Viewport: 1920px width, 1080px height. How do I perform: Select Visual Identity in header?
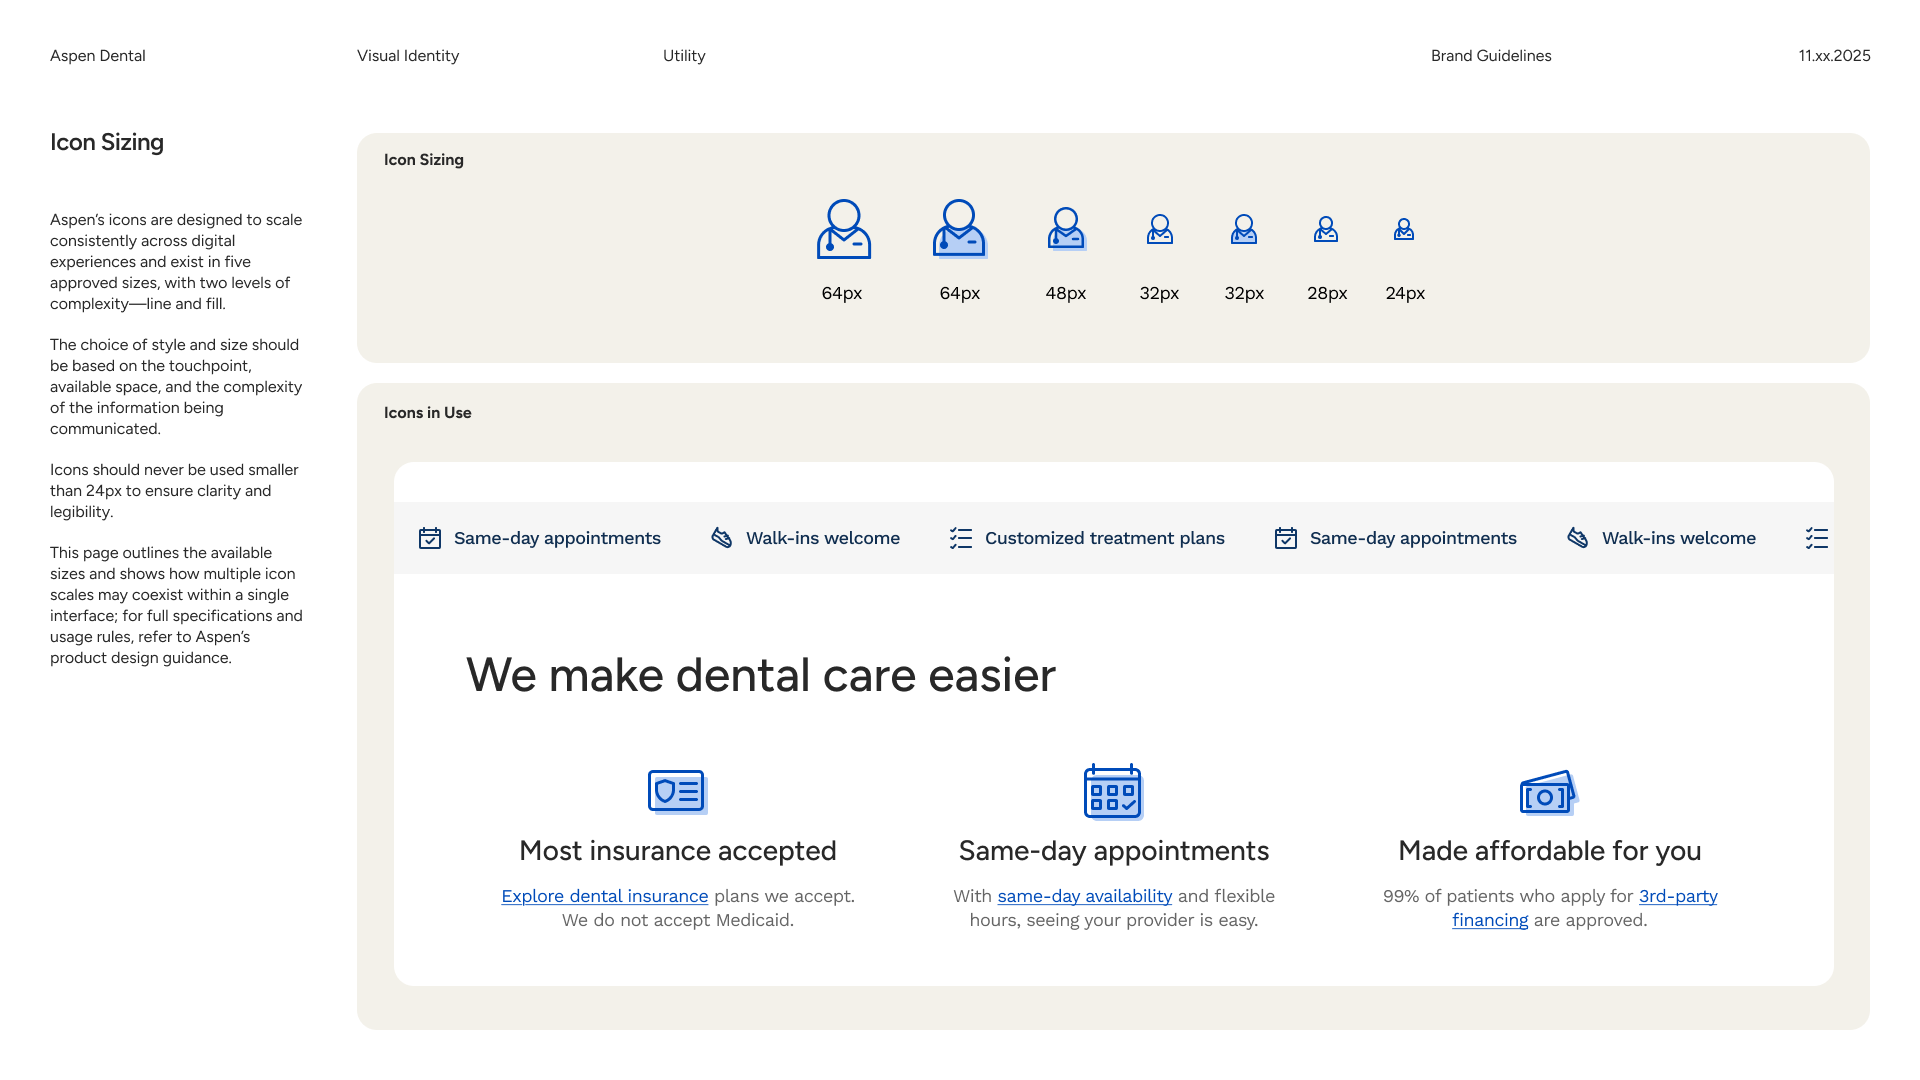click(x=408, y=56)
